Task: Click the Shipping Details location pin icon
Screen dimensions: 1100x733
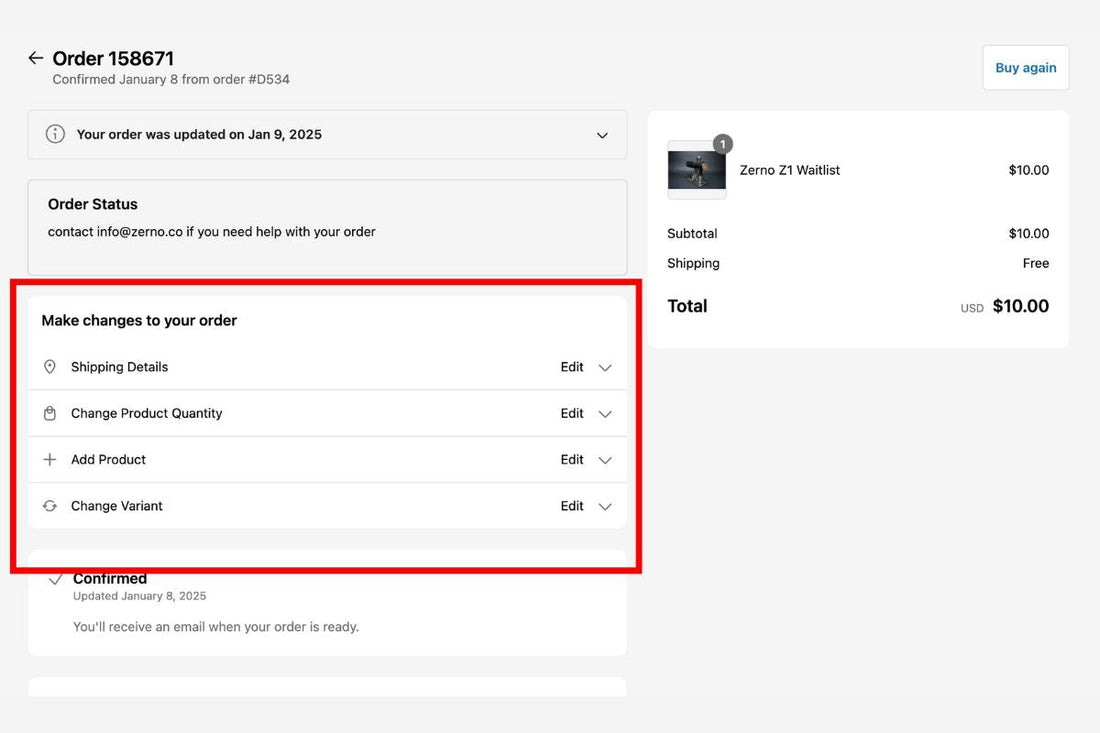Action: point(50,367)
